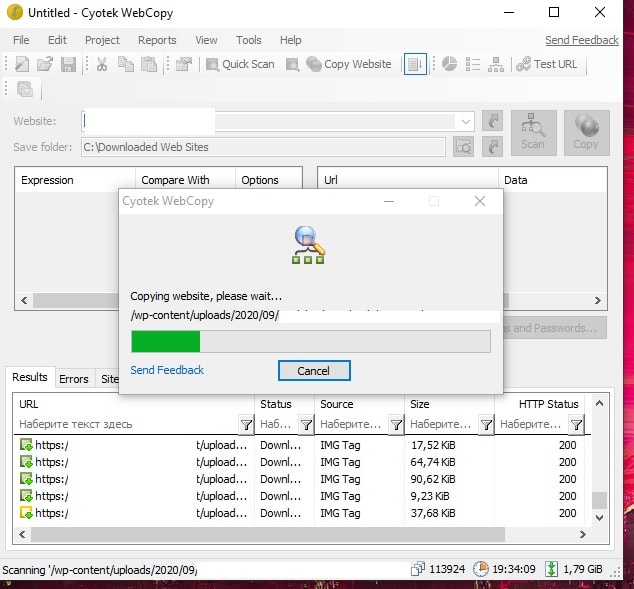The image size is (634, 589).
Task: Start a Quick Scan from toolbar
Action: pos(240,64)
